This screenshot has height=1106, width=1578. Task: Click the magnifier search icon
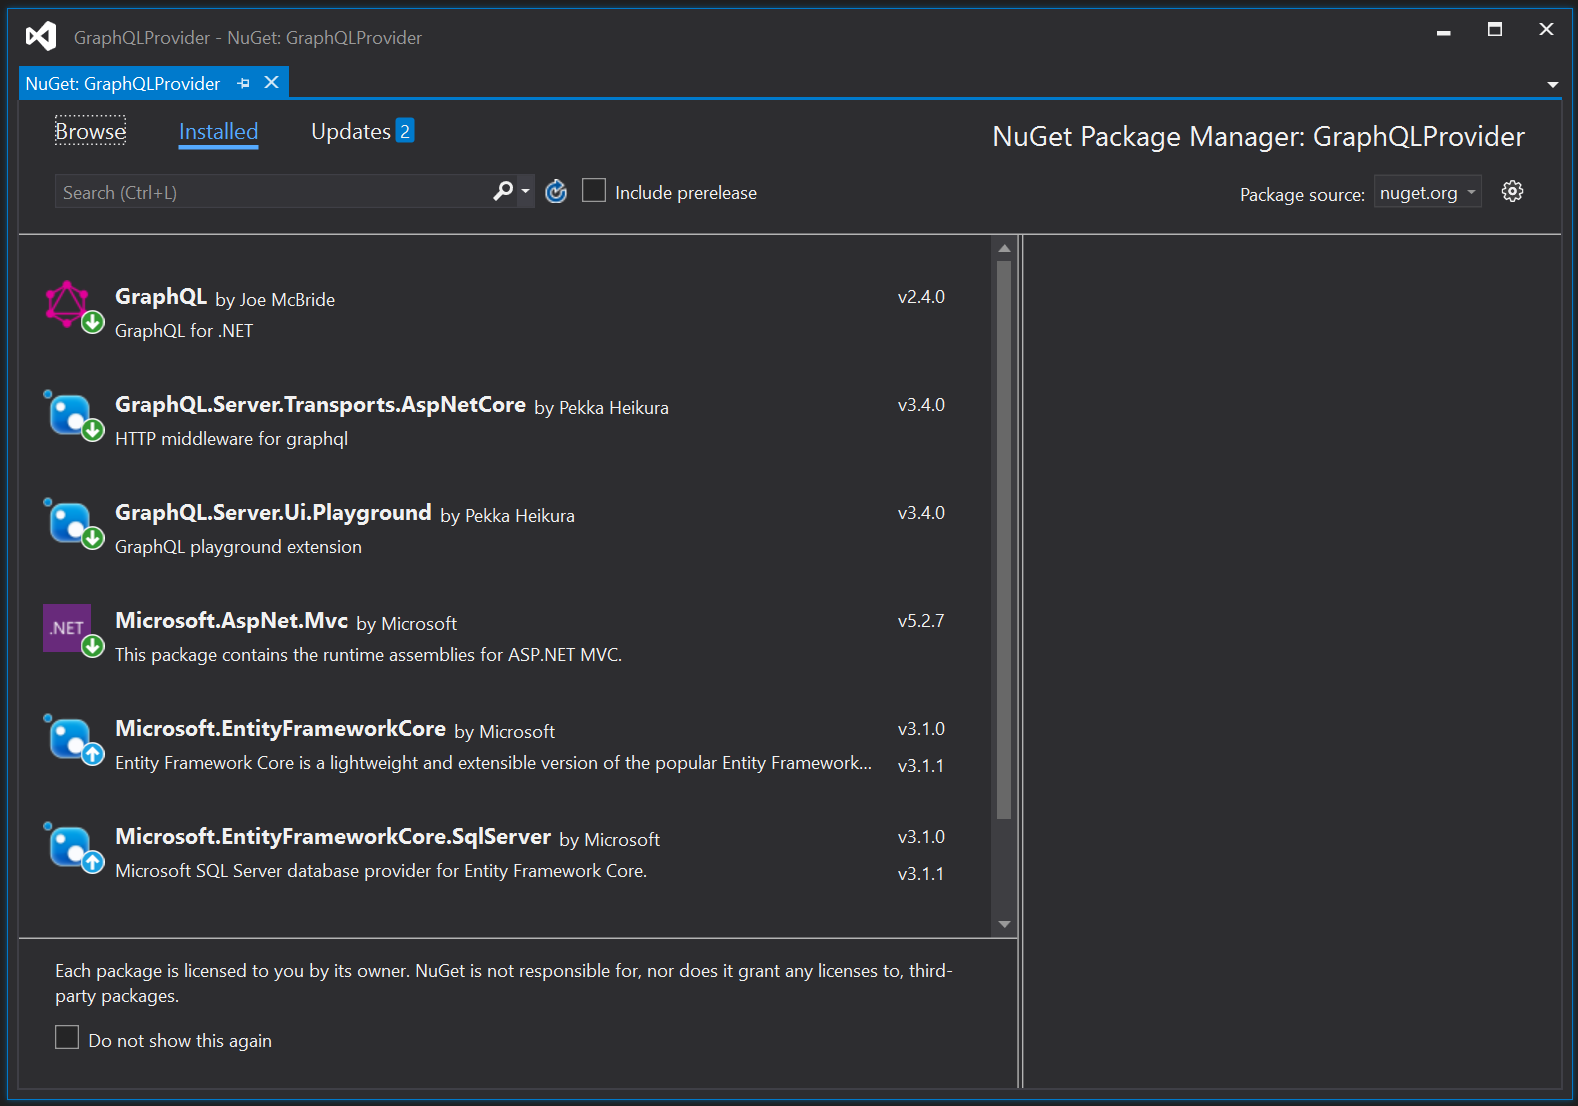pos(503,191)
